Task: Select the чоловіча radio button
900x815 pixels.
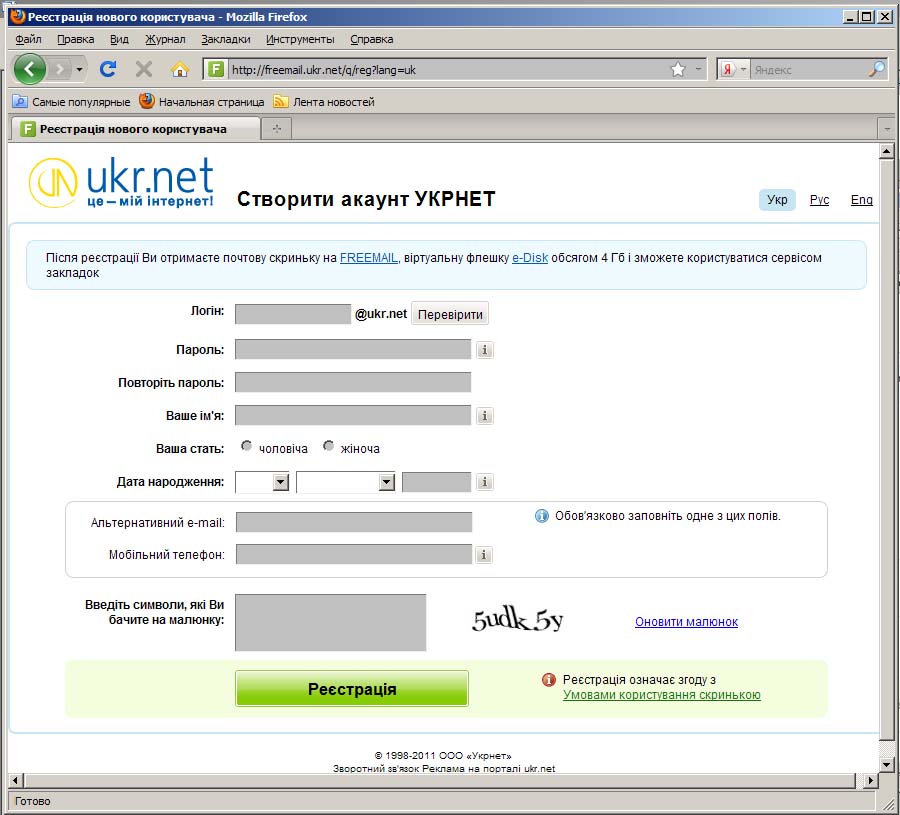Action: (x=246, y=446)
